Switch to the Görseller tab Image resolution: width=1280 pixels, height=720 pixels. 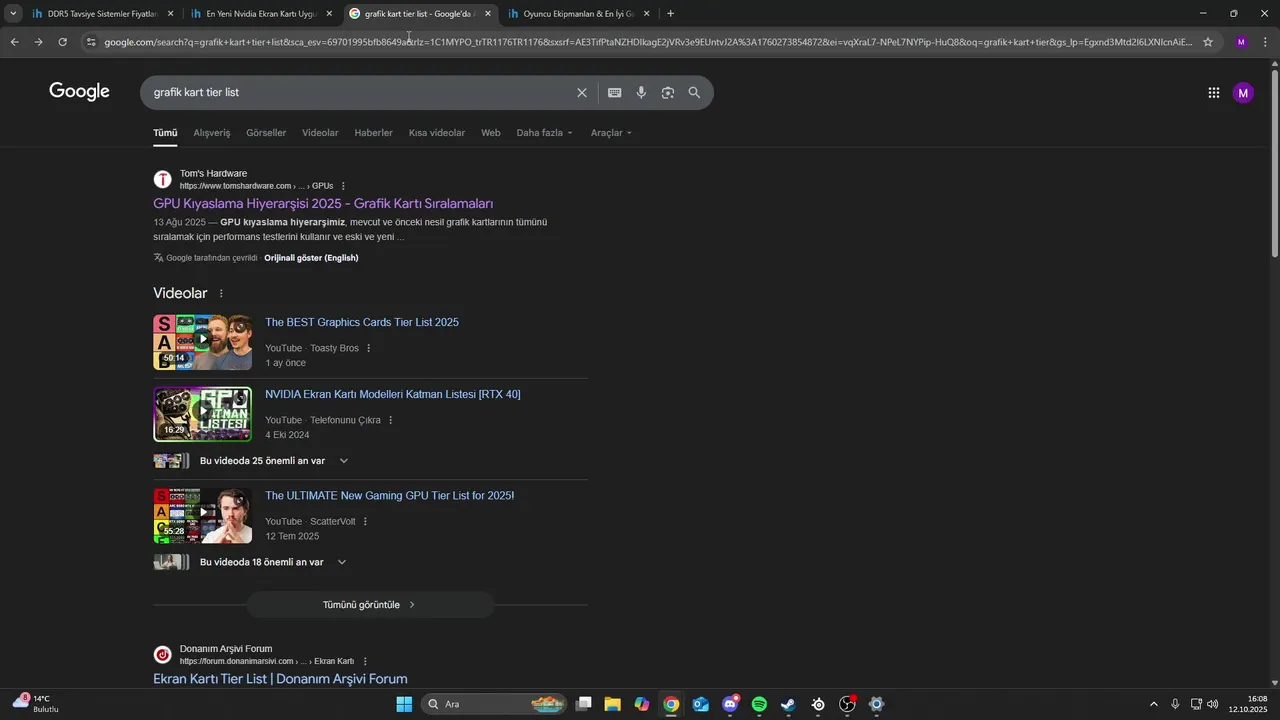(x=266, y=133)
